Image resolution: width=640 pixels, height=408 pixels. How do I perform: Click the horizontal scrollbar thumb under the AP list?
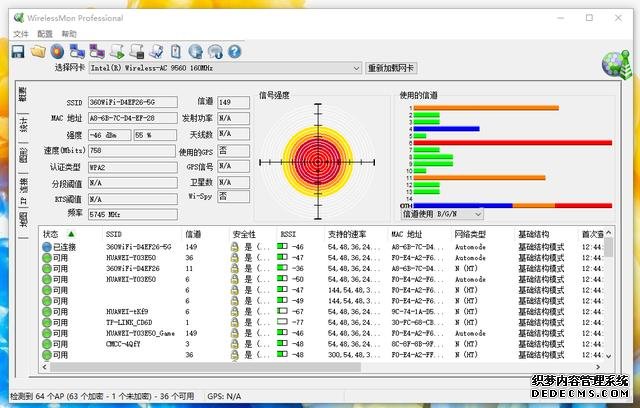click(205, 367)
